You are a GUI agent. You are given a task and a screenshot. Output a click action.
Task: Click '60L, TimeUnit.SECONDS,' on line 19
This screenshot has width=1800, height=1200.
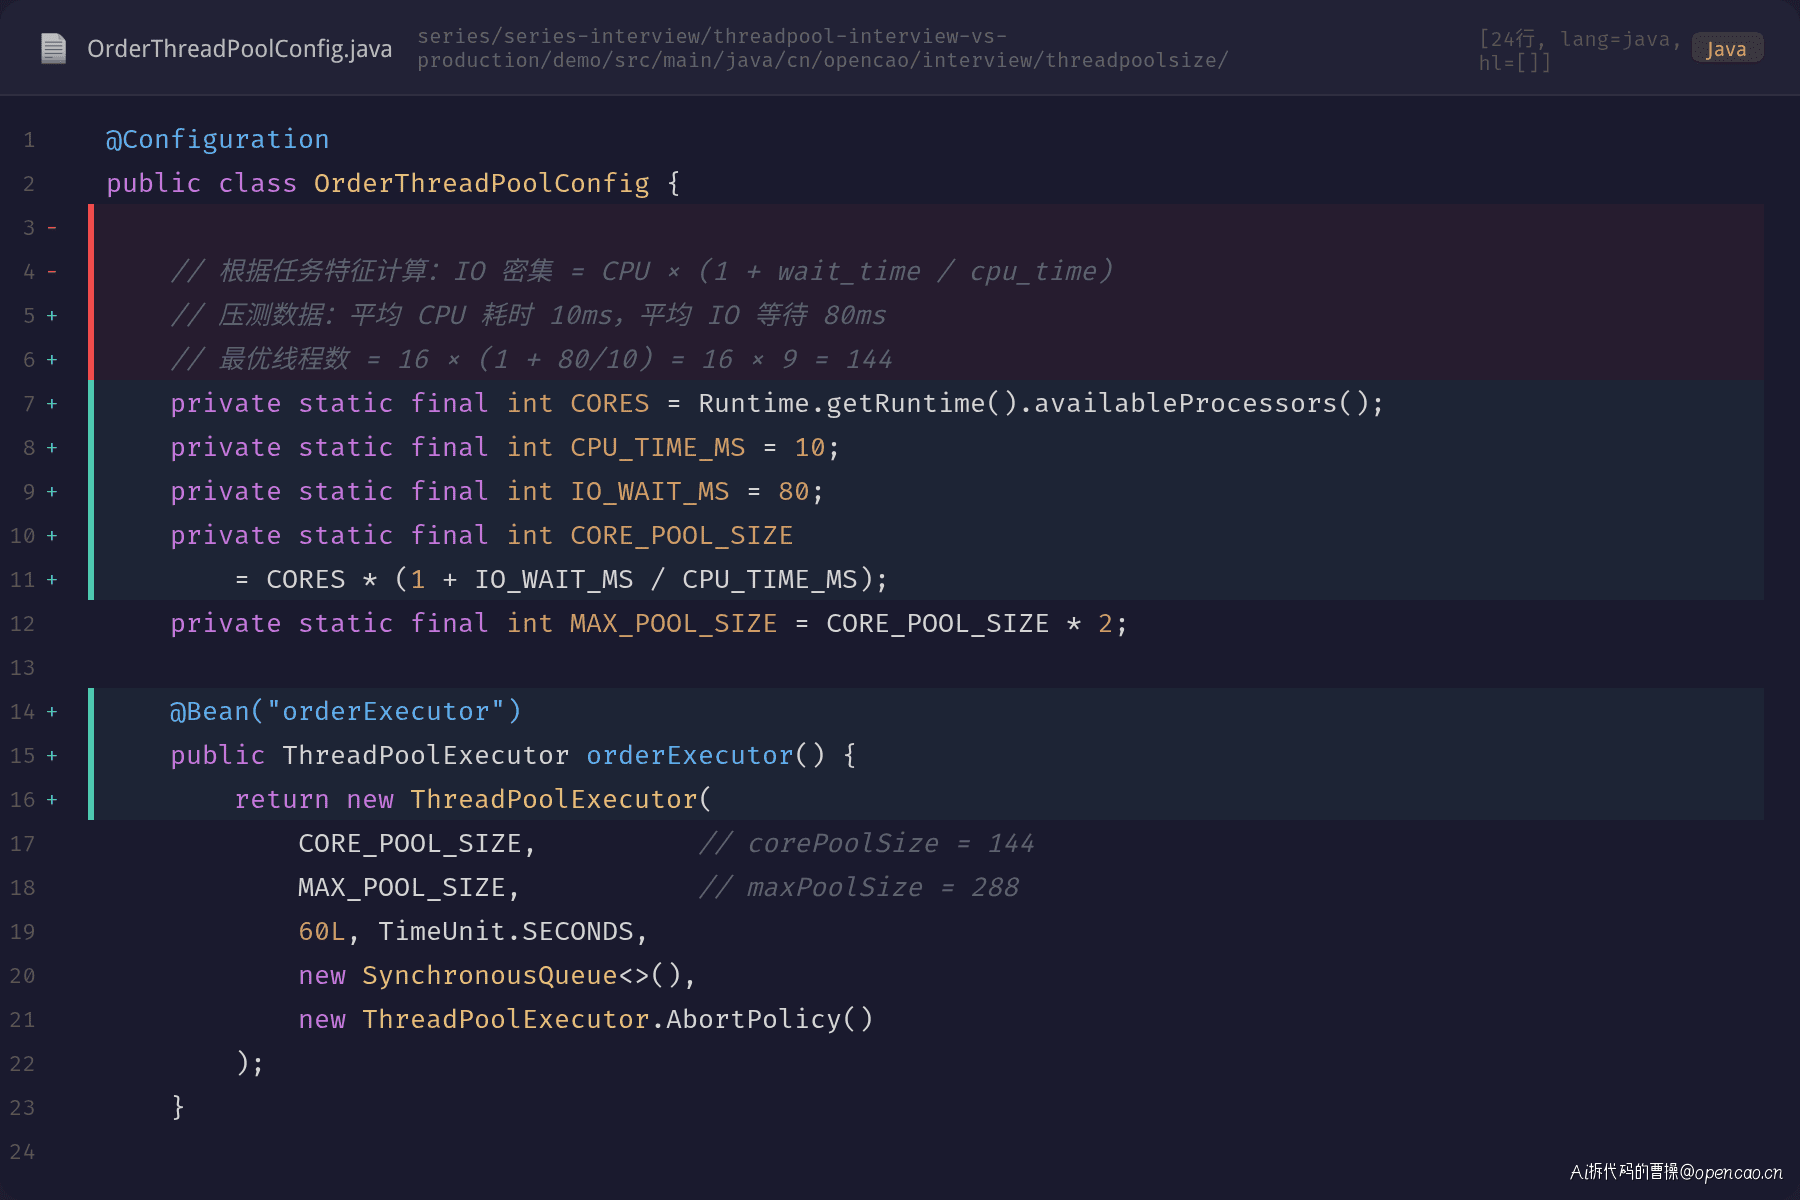tap(473, 931)
